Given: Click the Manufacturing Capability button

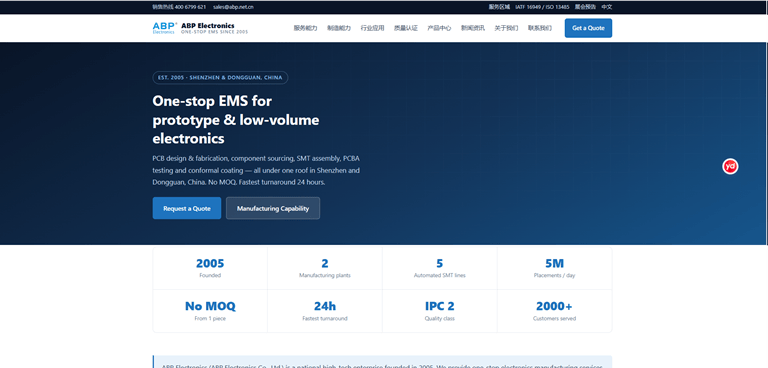Looking at the screenshot, I should click(273, 208).
